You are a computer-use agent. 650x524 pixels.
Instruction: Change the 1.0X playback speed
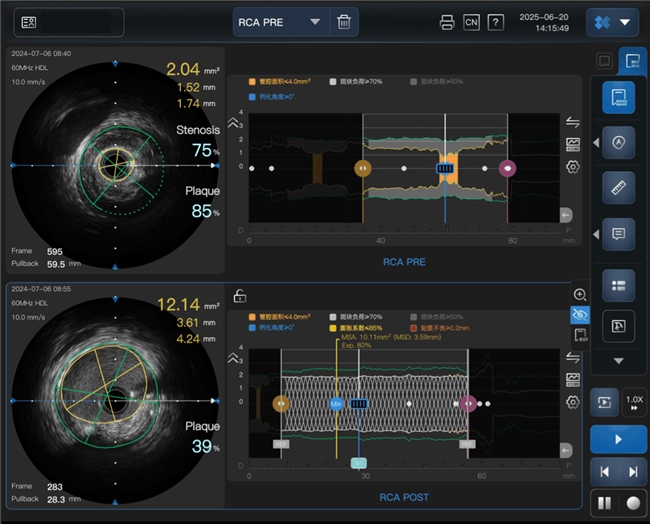coord(634,402)
